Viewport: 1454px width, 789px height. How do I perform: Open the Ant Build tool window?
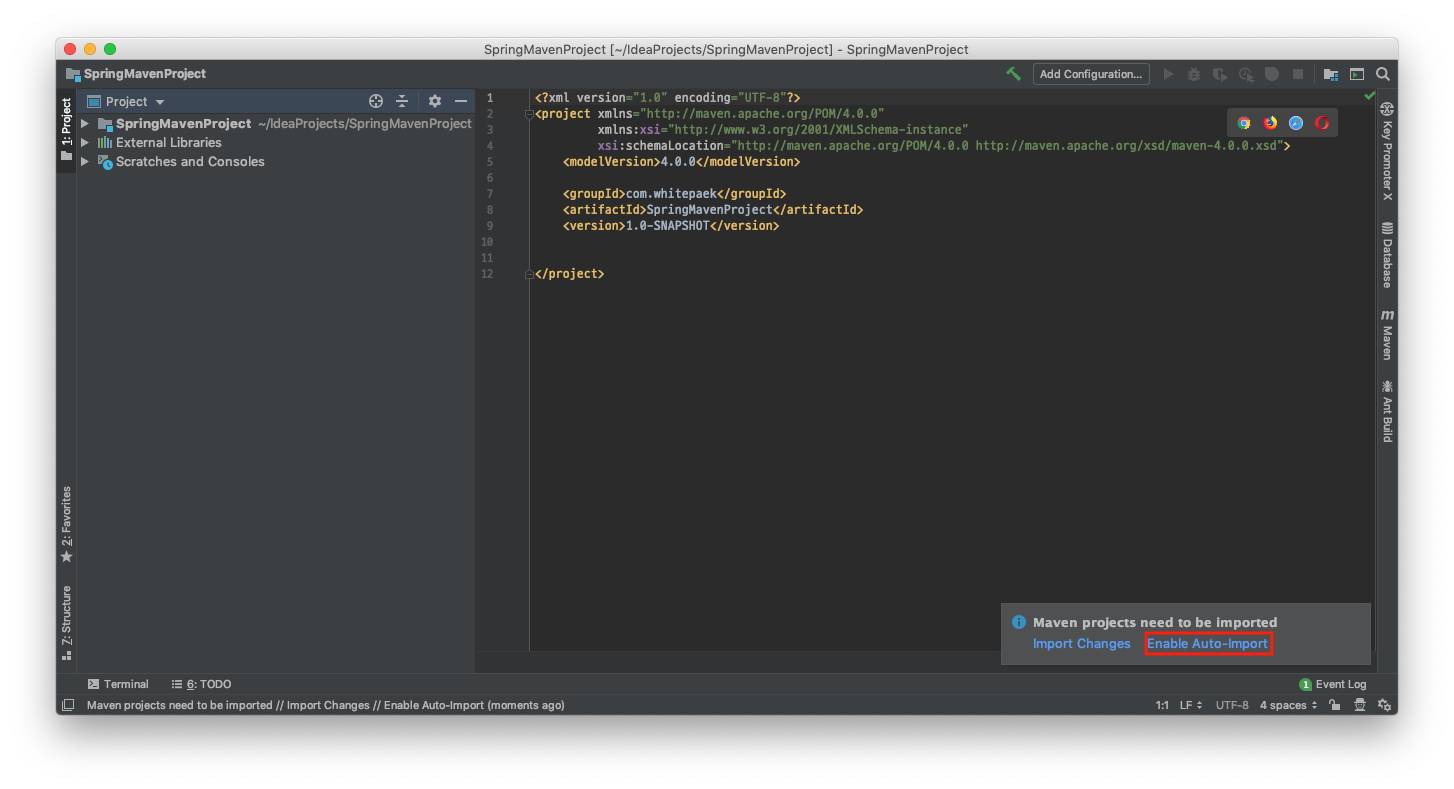click(1387, 411)
